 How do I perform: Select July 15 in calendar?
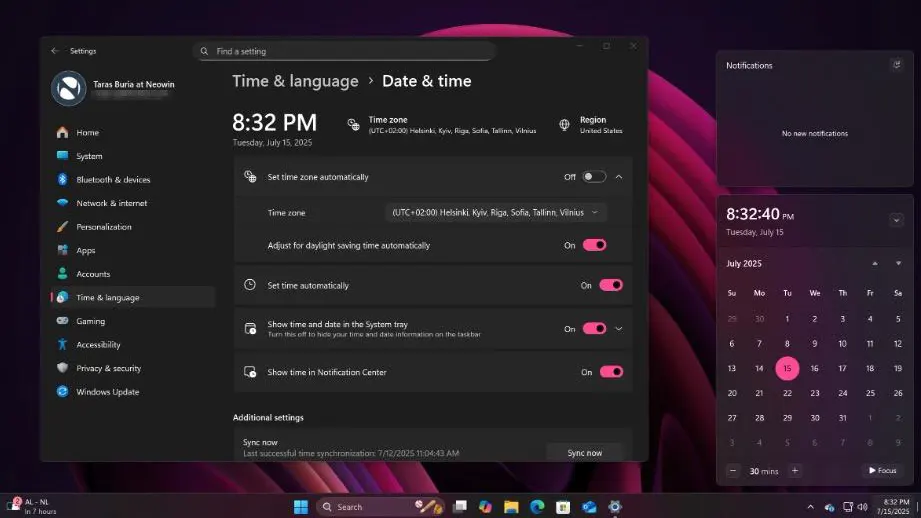(x=787, y=368)
